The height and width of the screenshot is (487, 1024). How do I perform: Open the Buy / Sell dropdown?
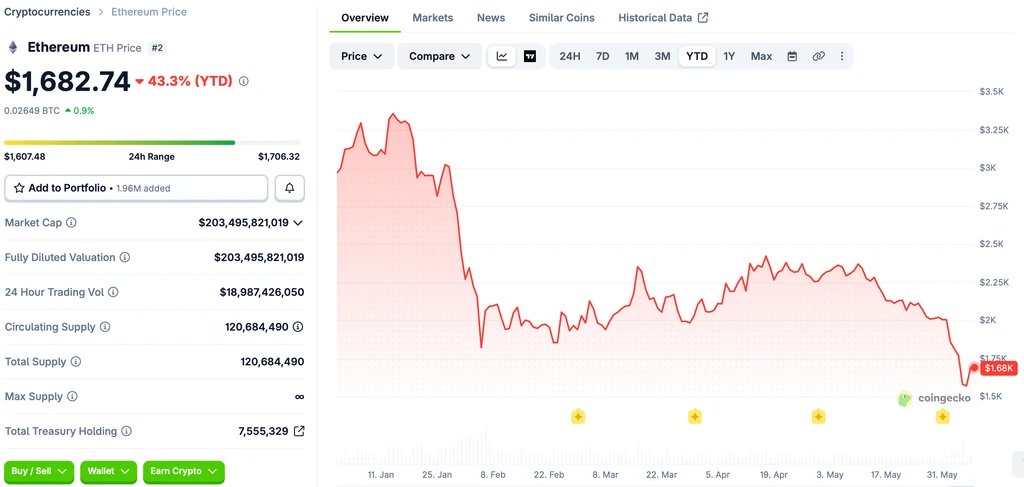pos(39,471)
